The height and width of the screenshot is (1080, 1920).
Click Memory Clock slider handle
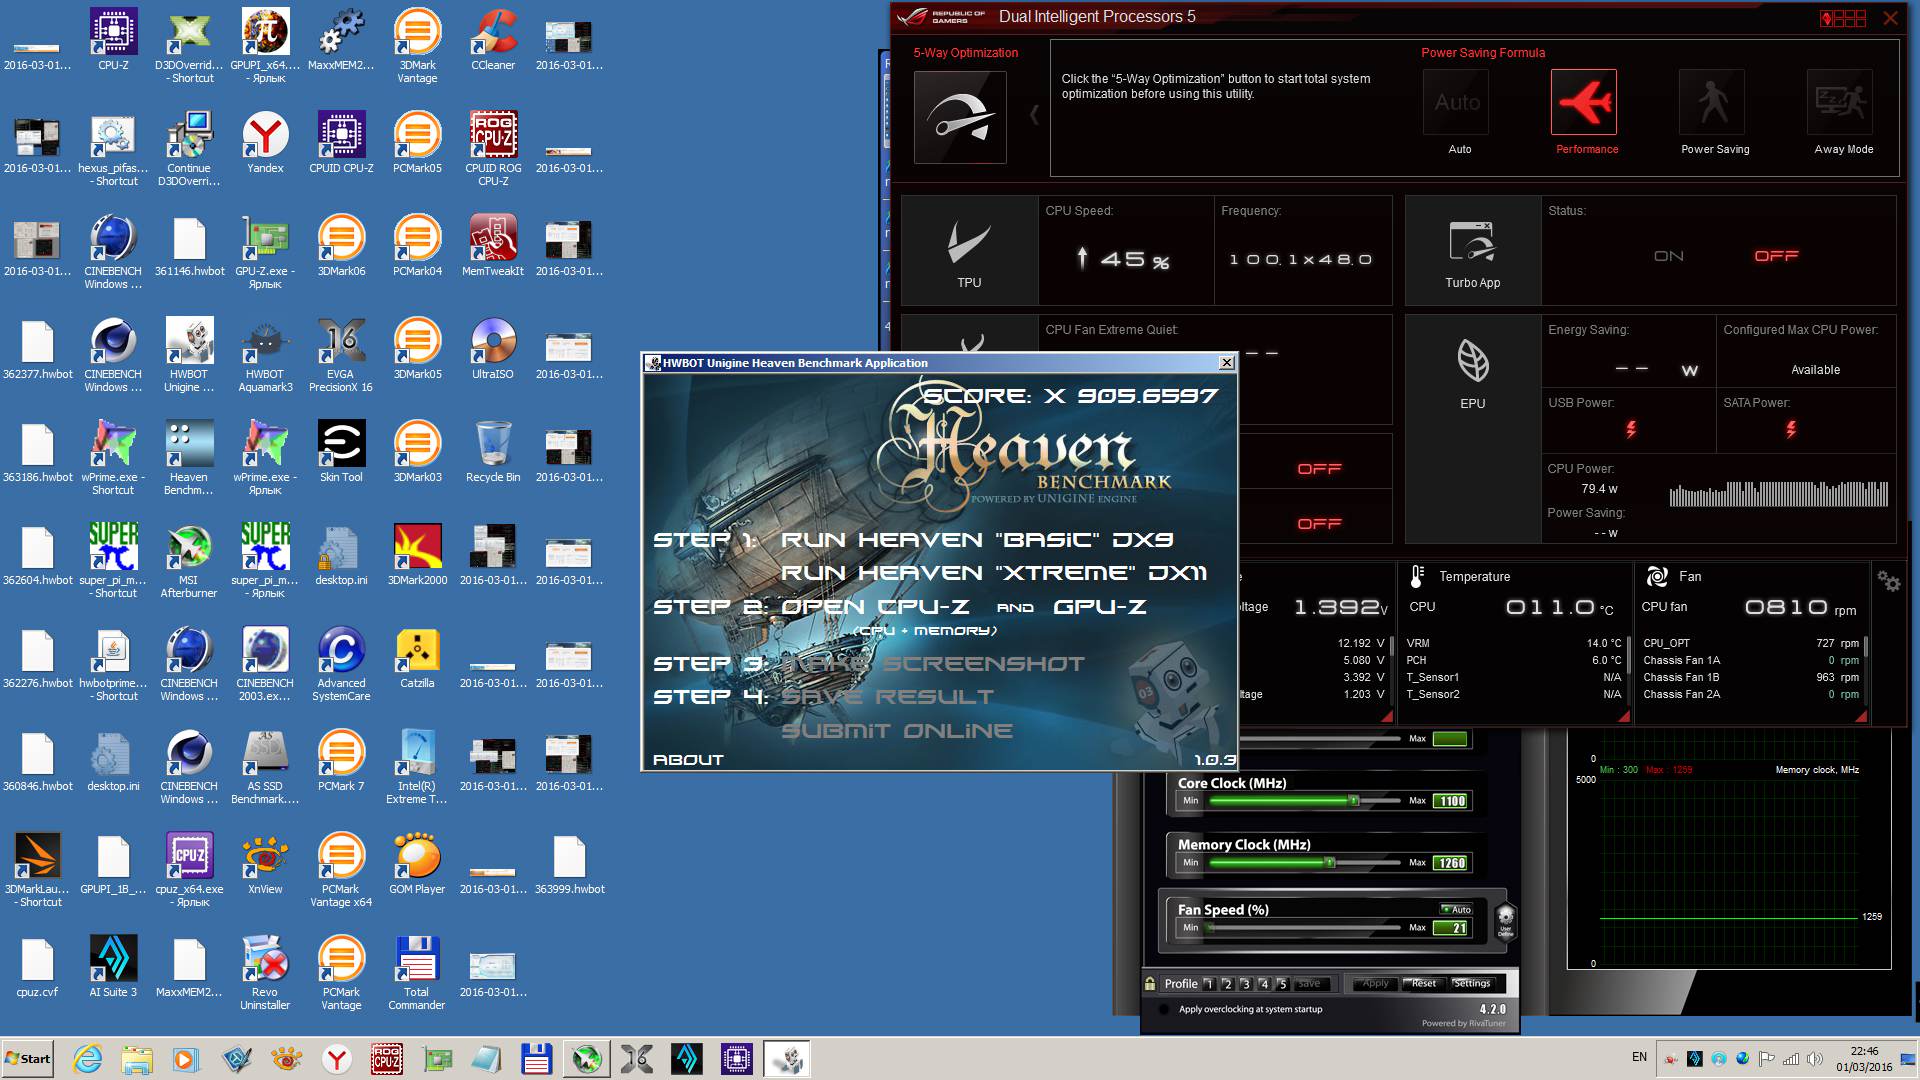point(1329,863)
